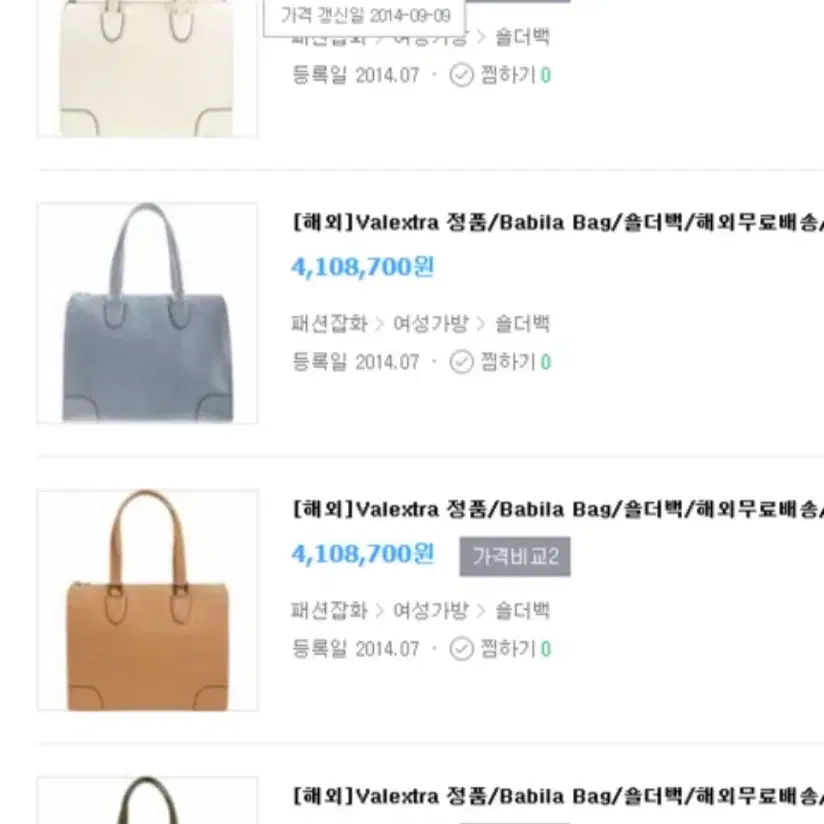Viewport: 824px width, 824px height.
Task: Click the wishlist checkmark icon for the tan bag
Action: pos(461,649)
